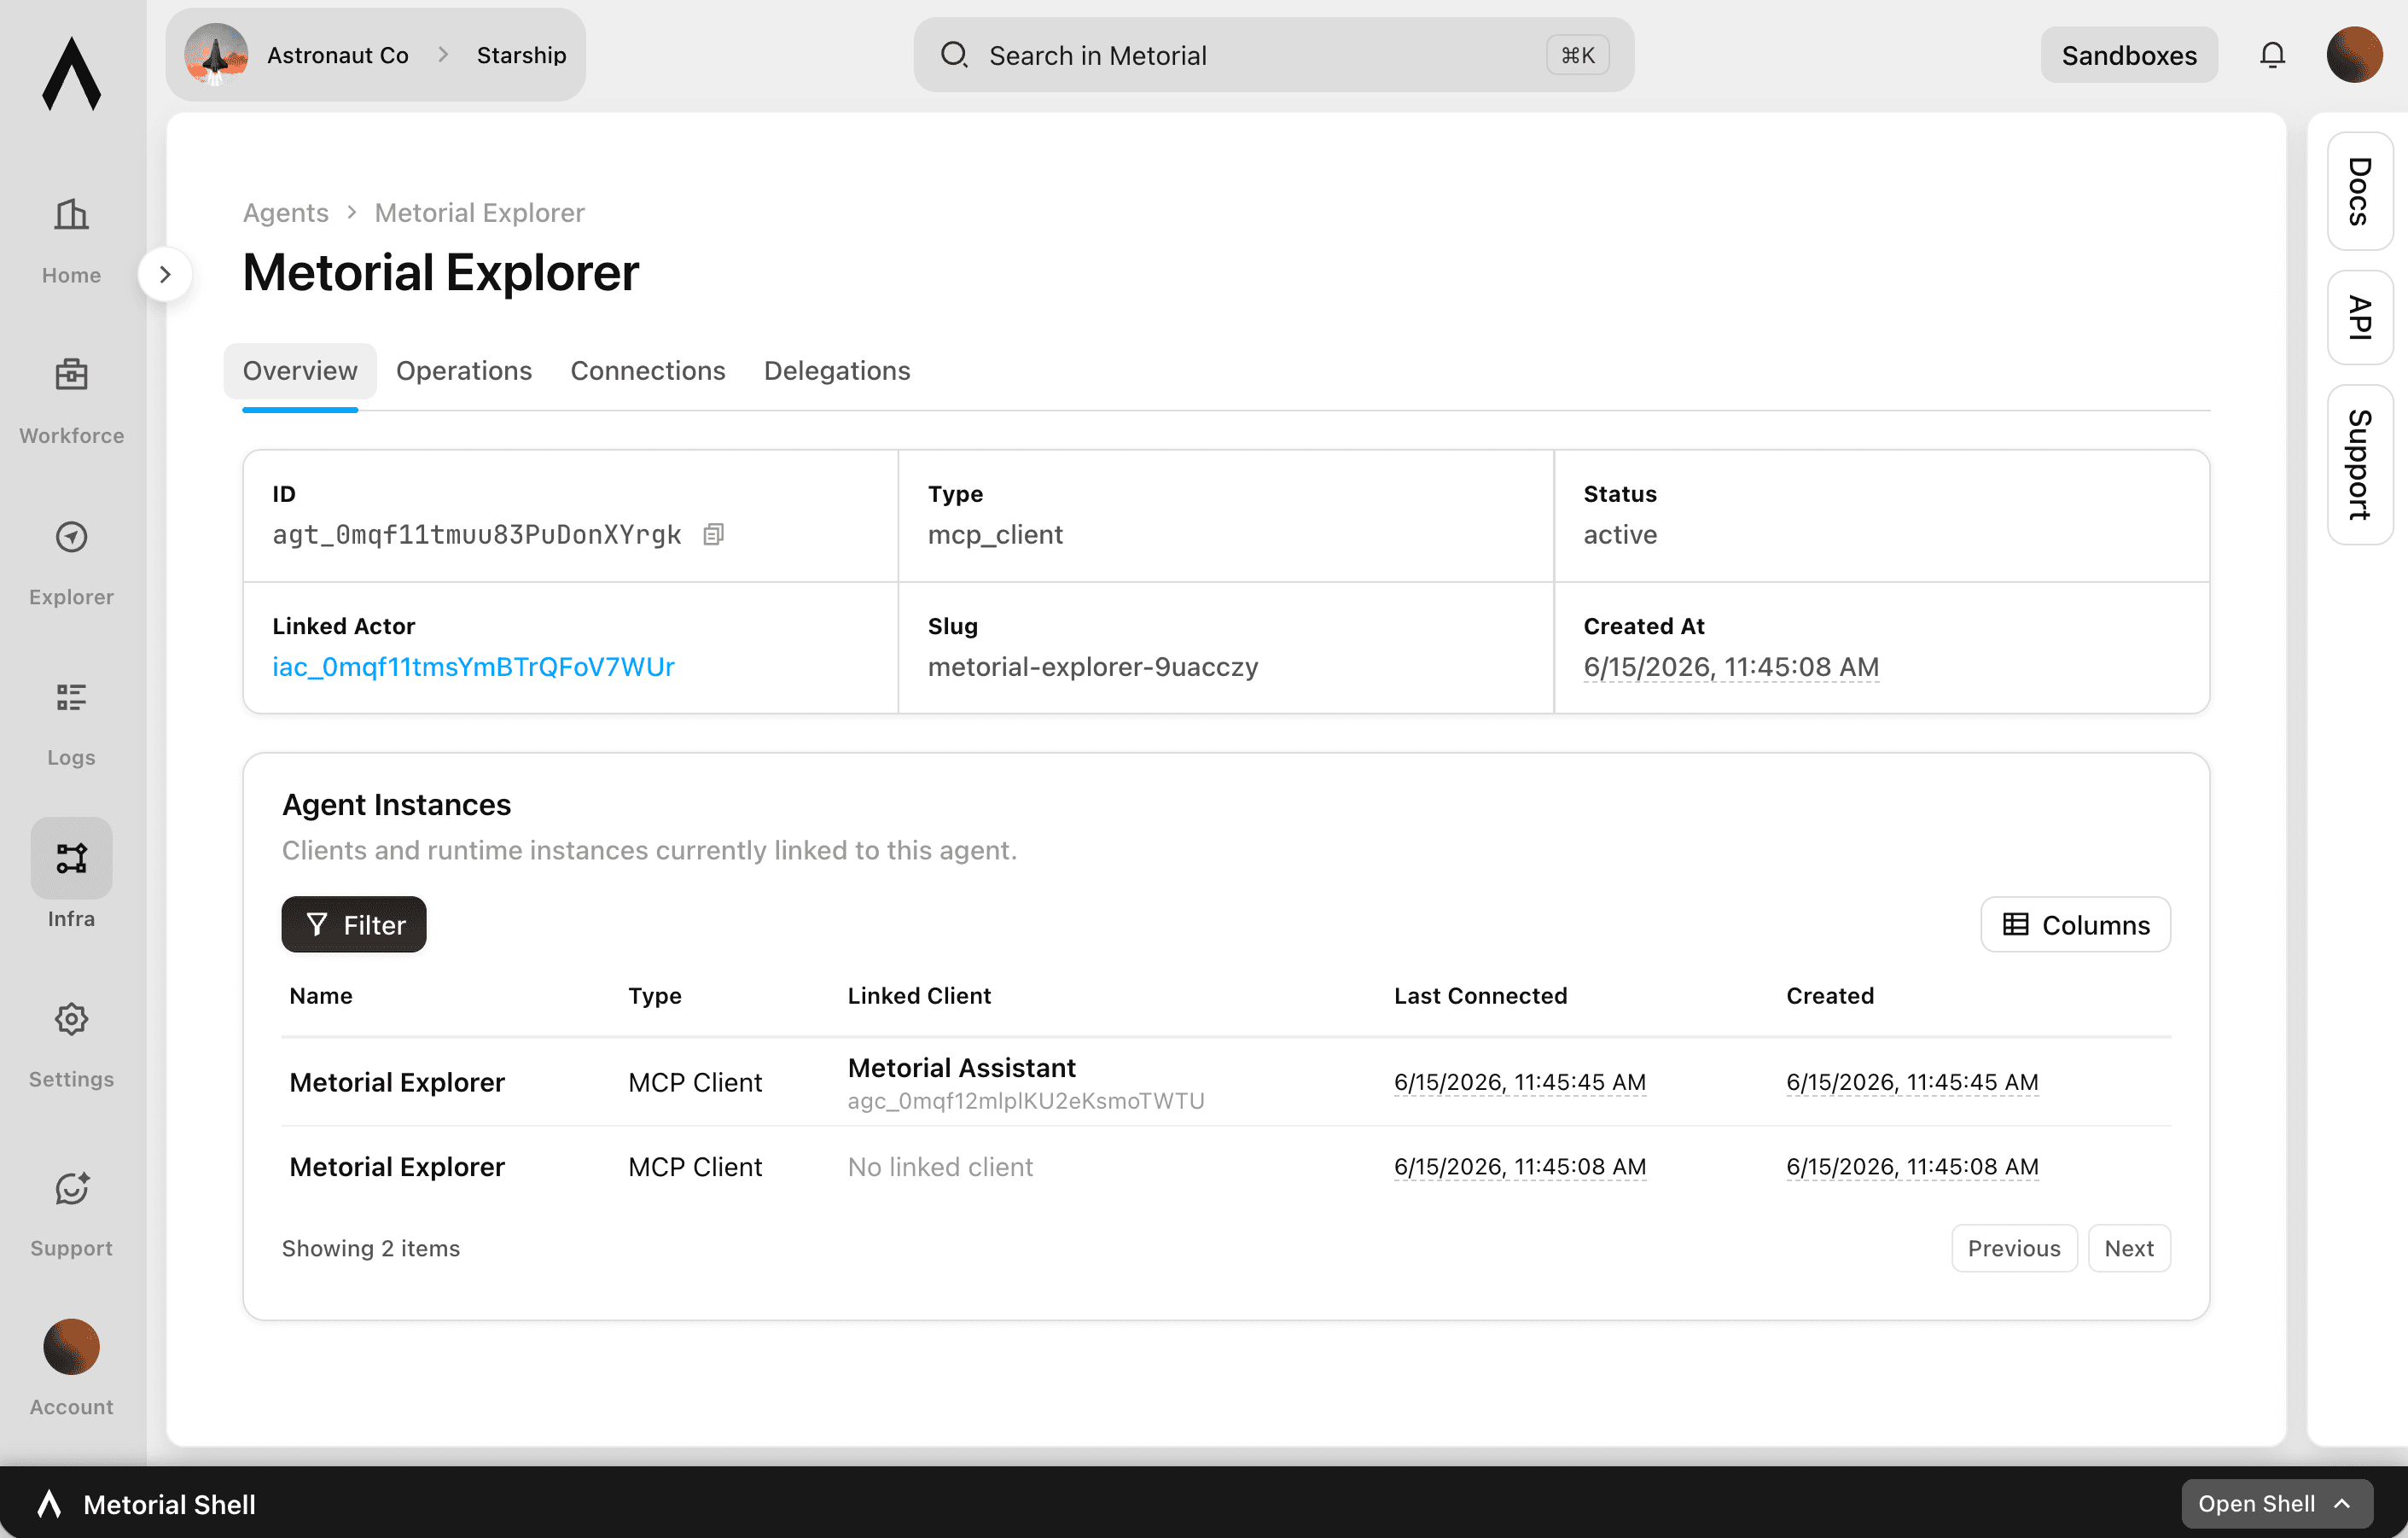Select Astronaut Co in breadcrumb switcher
The image size is (2408, 1538).
pos(338,55)
